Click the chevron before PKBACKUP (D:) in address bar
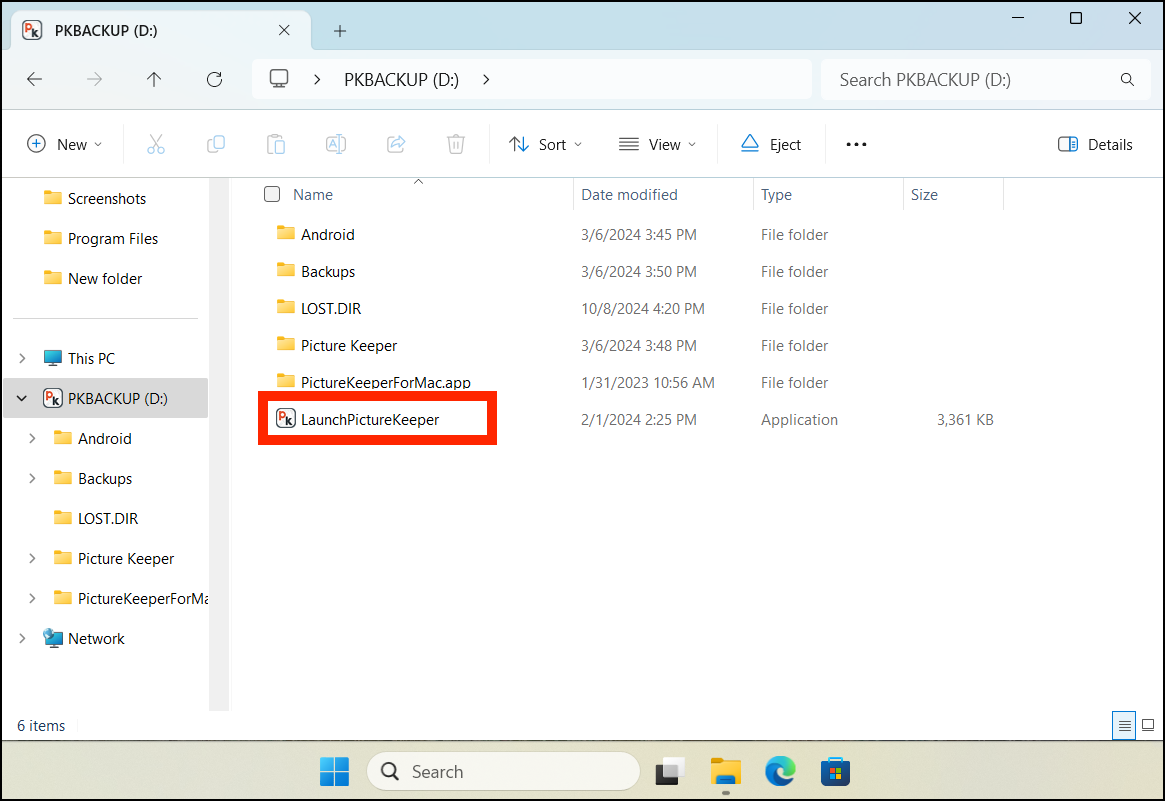Viewport: 1165px width, 801px height. pos(317,80)
